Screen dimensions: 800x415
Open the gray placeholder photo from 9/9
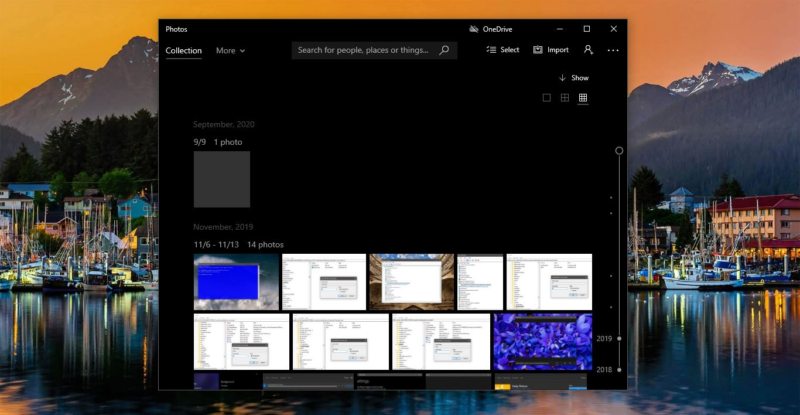222,179
